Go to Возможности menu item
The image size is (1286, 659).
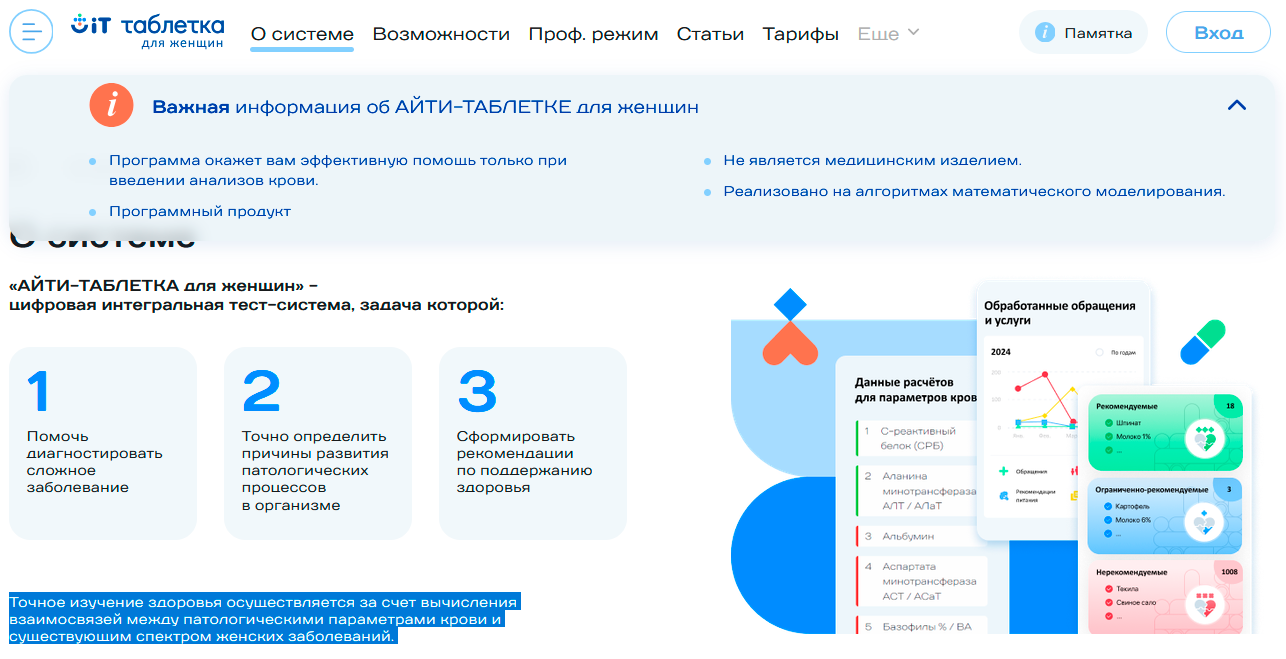[x=441, y=34]
